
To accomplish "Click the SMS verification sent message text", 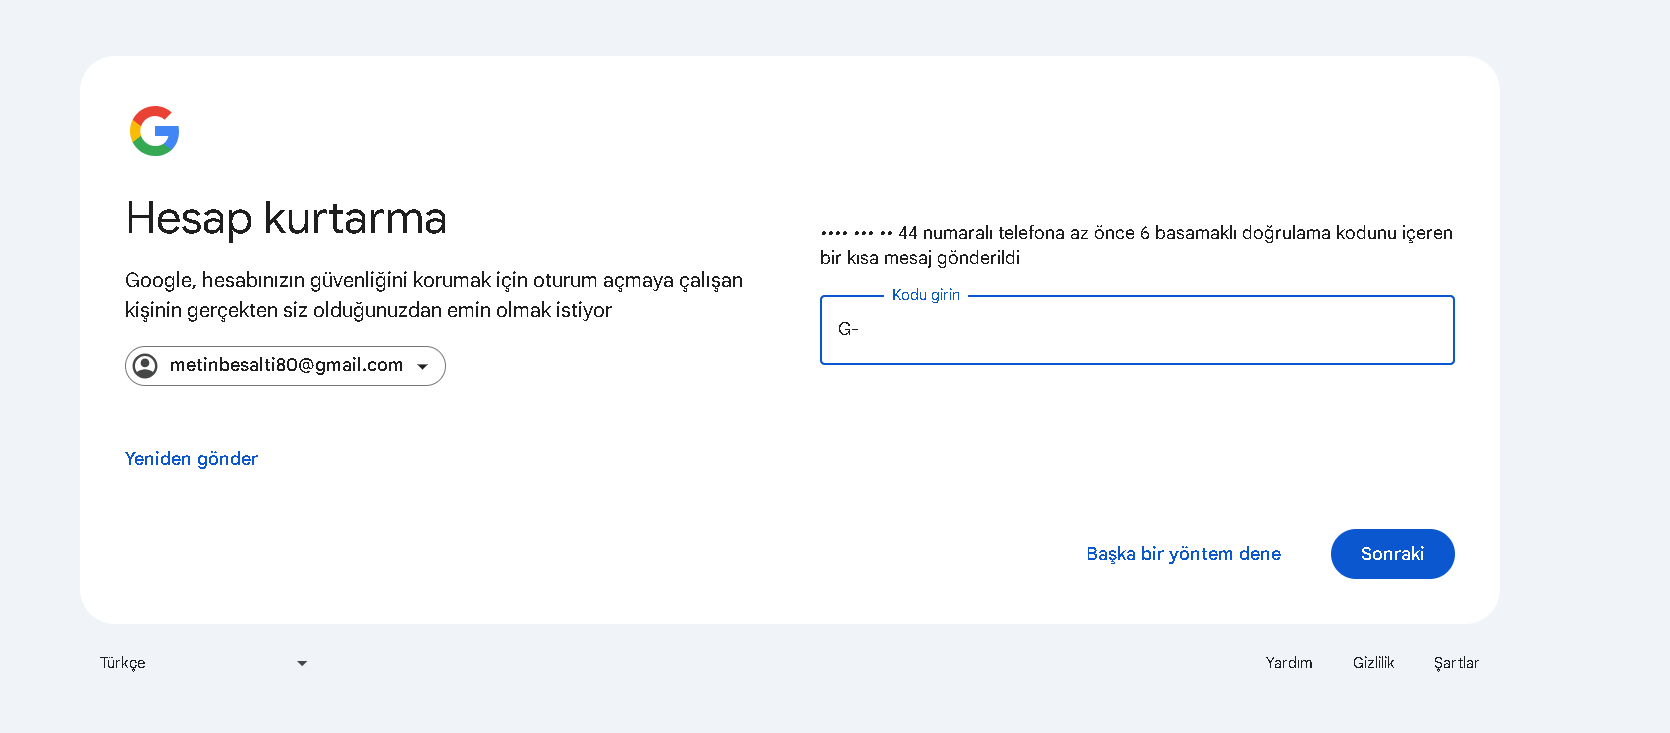I will [x=1136, y=245].
